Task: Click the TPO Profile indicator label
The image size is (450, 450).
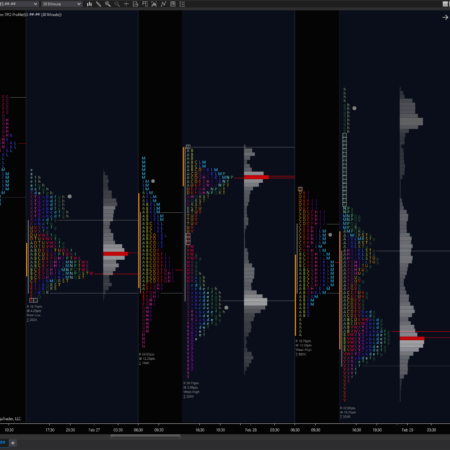Action: [31, 15]
